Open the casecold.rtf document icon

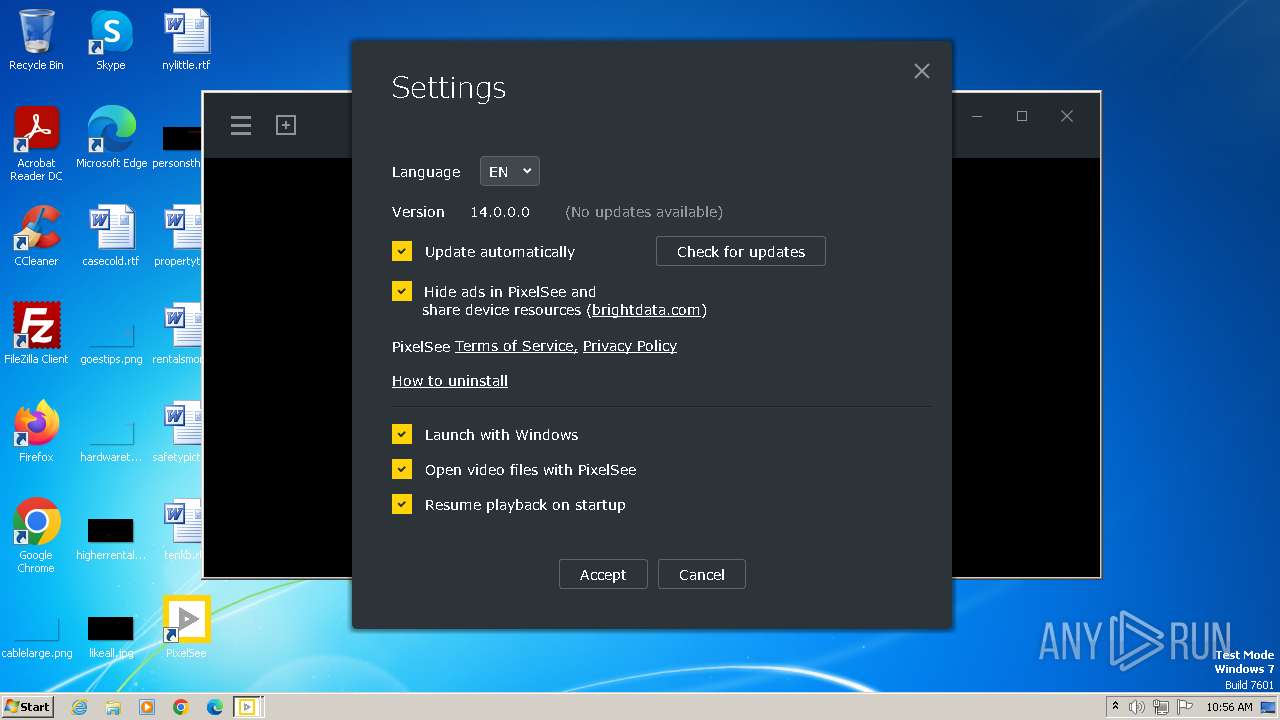point(111,236)
